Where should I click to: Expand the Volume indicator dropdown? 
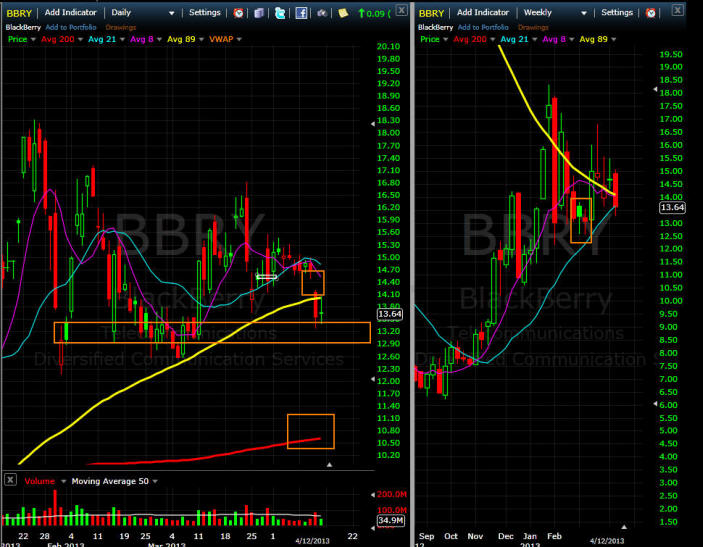point(63,482)
